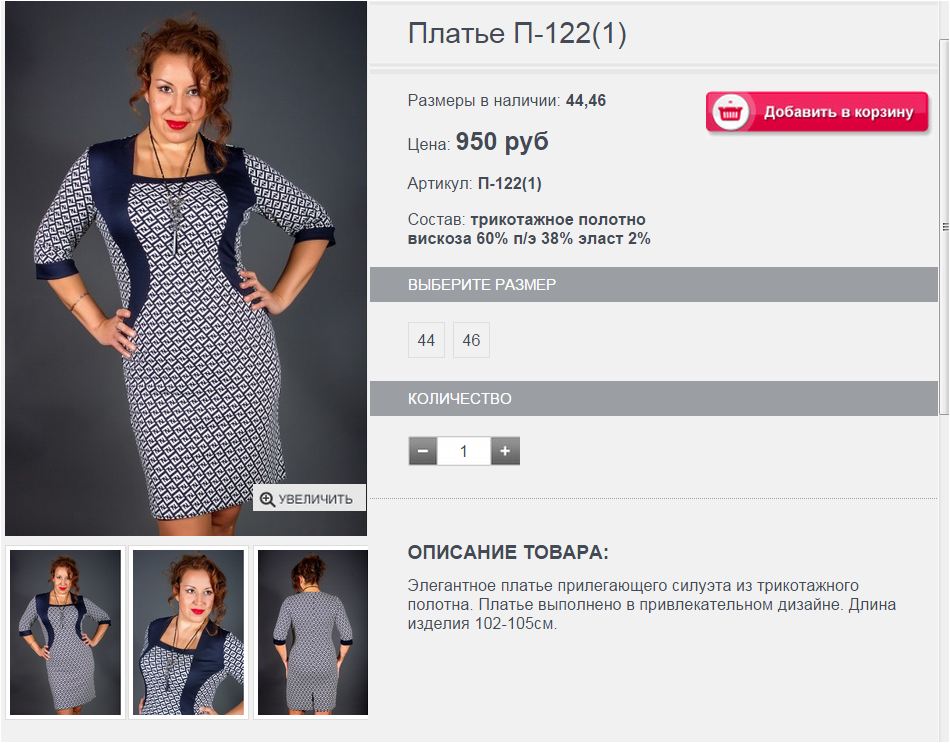
Task: Select size 46
Action: point(471,340)
